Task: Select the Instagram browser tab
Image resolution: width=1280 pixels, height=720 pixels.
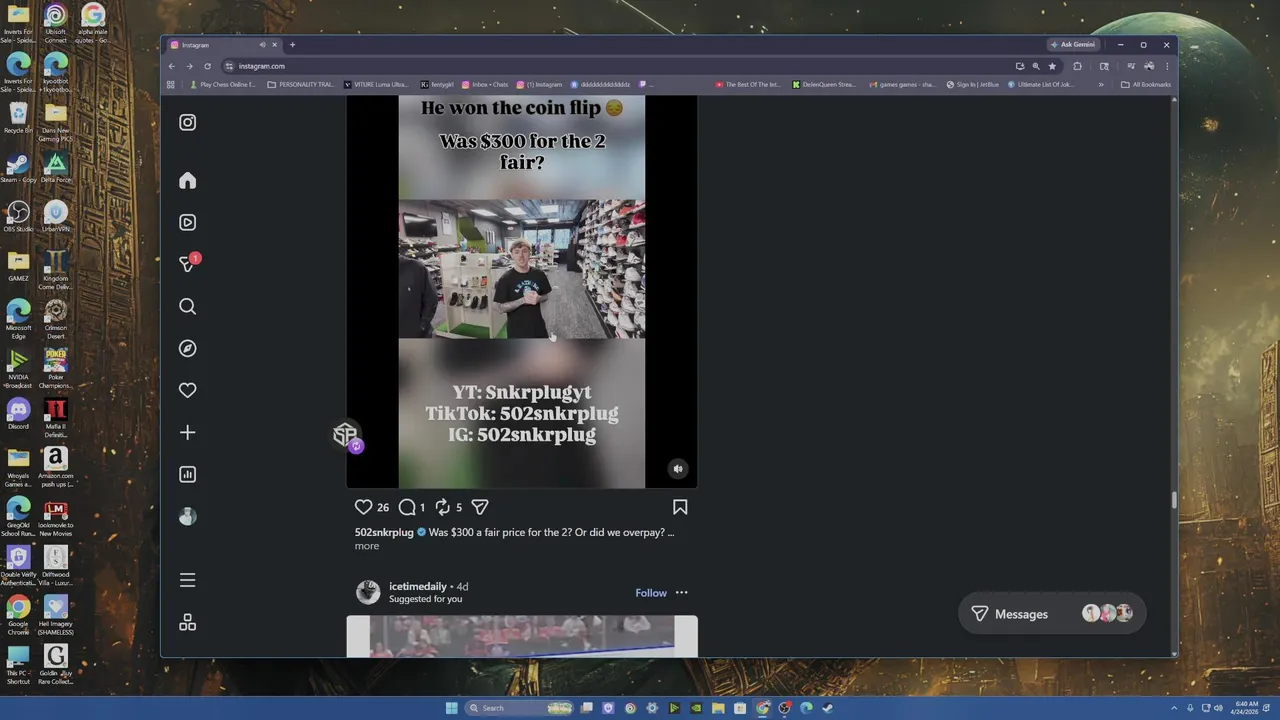Action: tap(224, 45)
